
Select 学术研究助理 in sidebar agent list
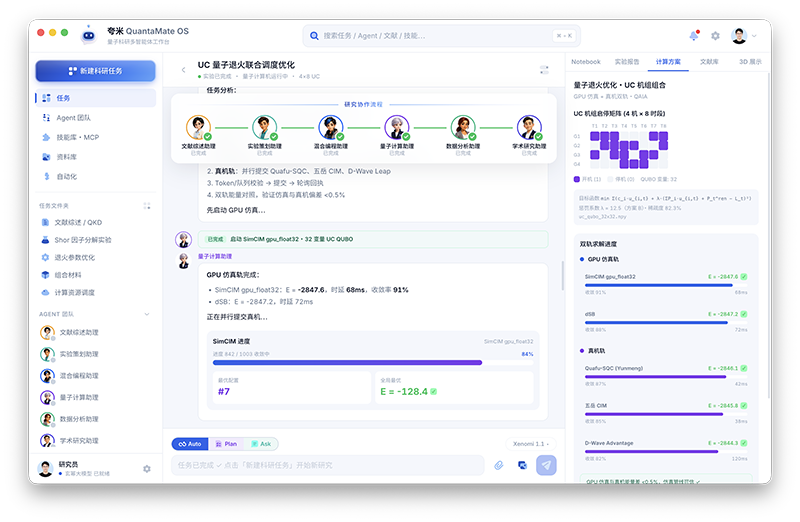point(95,441)
